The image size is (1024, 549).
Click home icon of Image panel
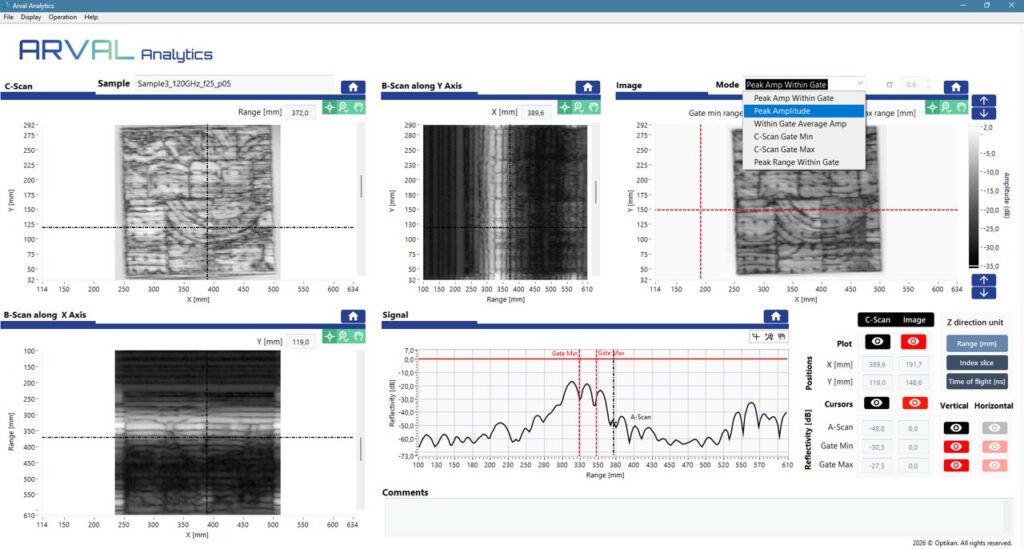[x=955, y=87]
